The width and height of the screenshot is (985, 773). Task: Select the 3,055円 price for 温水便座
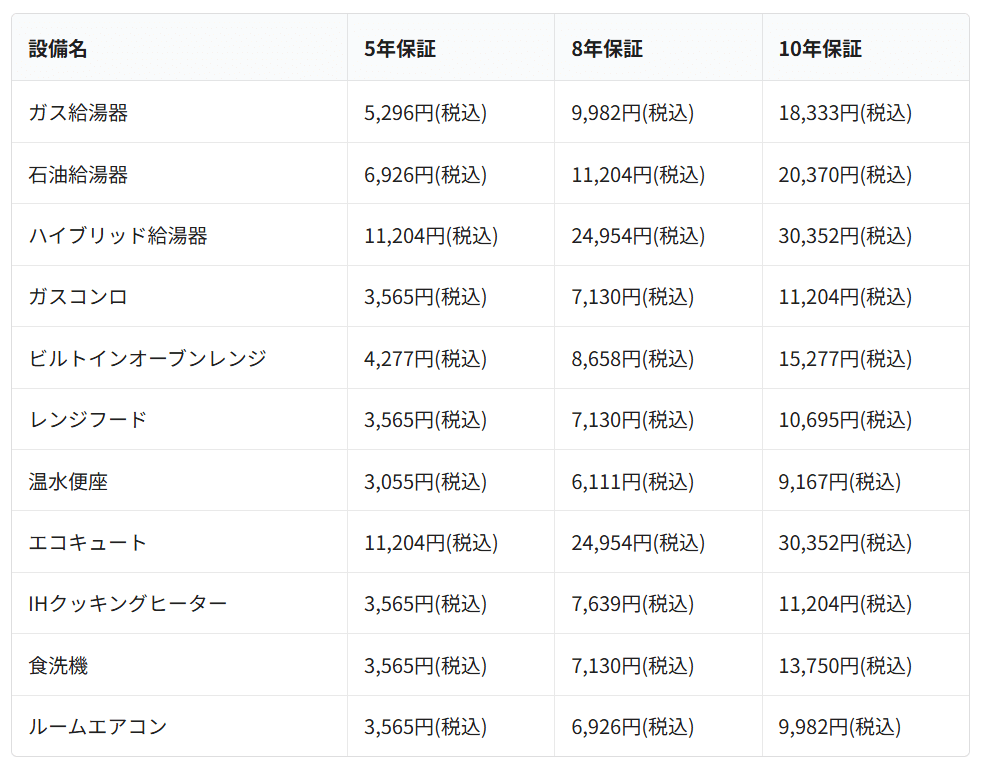click(x=425, y=482)
